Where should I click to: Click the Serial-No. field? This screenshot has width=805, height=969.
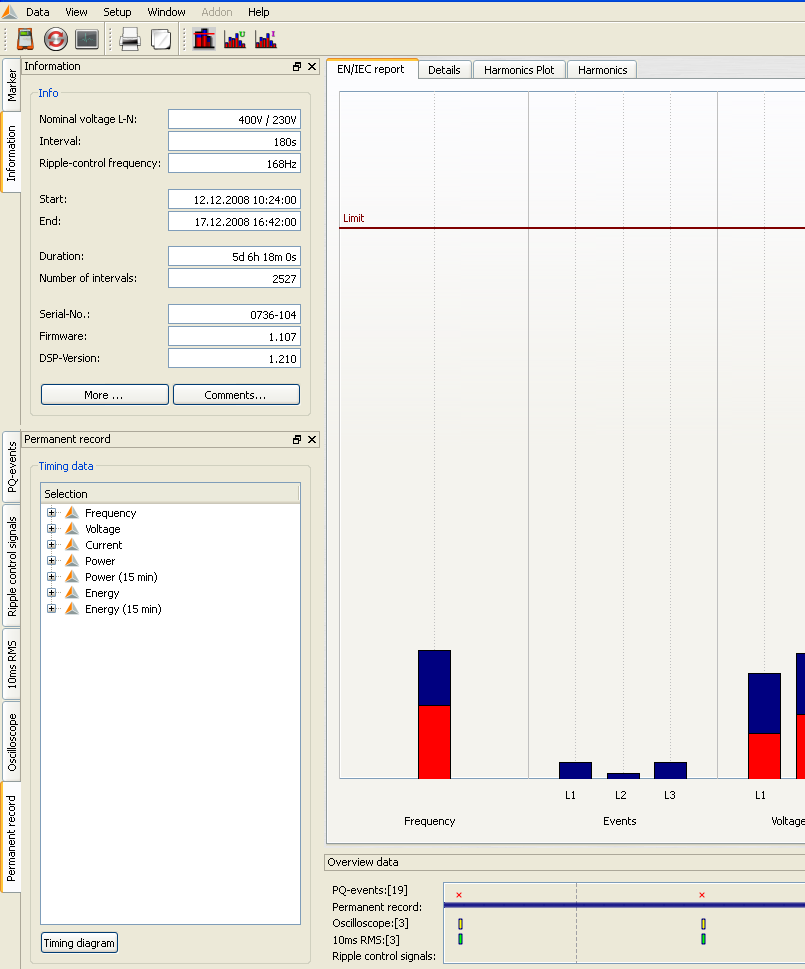pyautogui.click(x=234, y=315)
